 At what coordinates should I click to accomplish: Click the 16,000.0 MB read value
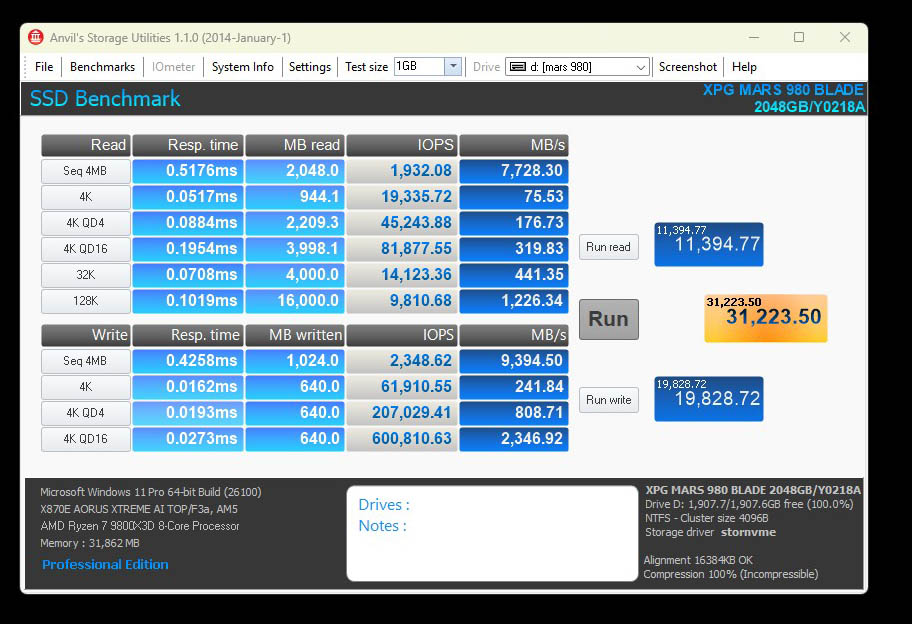pos(295,301)
